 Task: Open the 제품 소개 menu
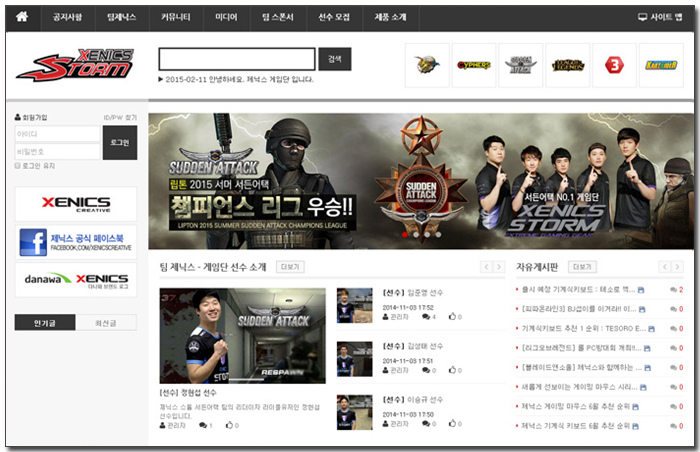tap(391, 17)
